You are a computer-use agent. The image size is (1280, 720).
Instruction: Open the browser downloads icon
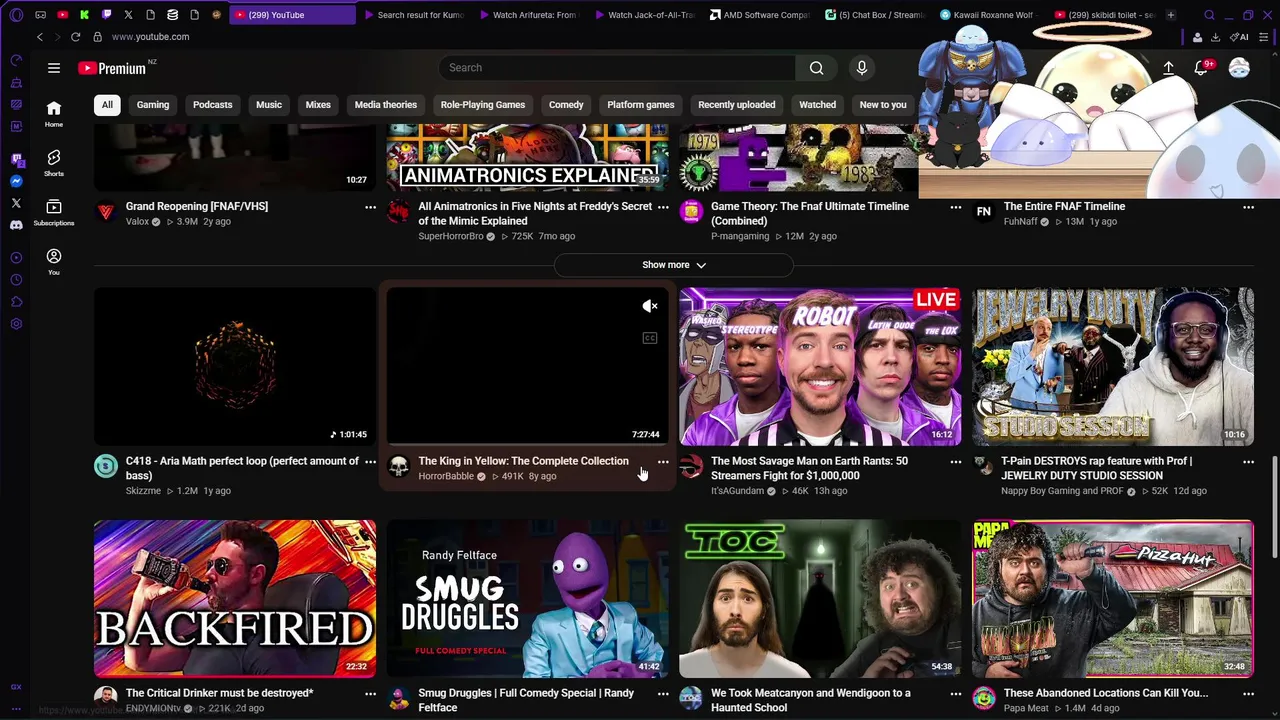point(1215,37)
